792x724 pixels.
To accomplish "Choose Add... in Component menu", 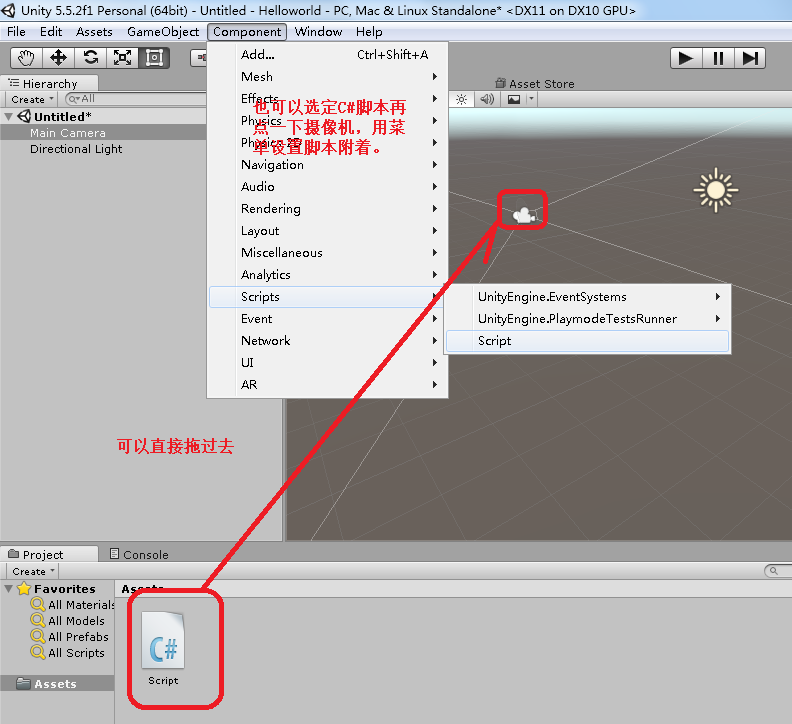I will [x=327, y=55].
